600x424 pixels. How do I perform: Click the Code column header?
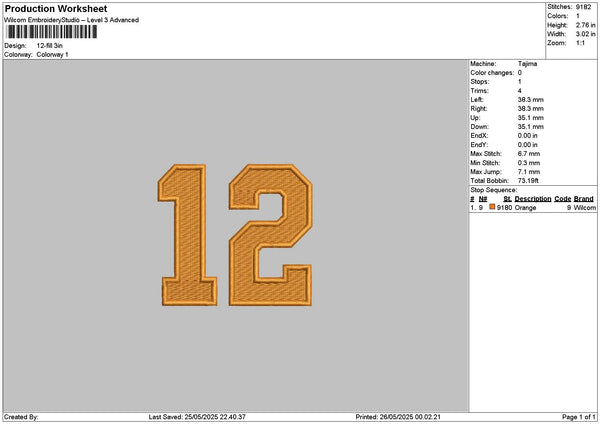[563, 199]
